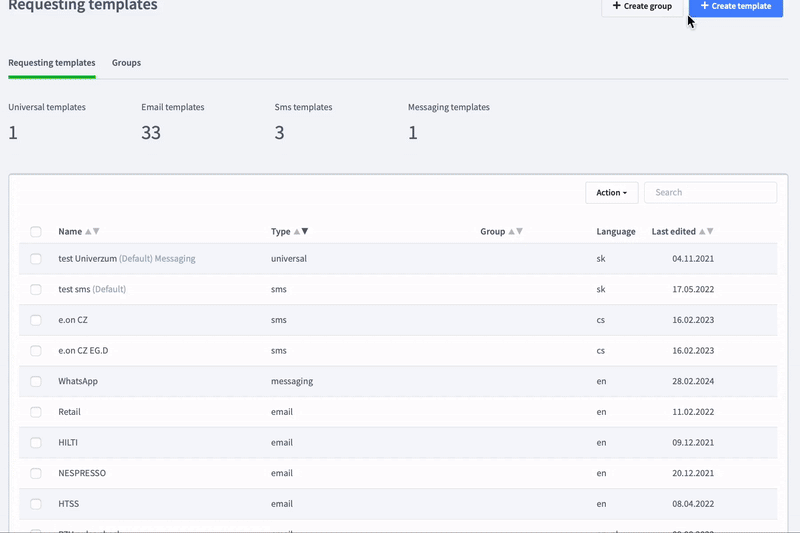Click the date 09.12.2021
Viewport: 800px width, 533px height.
693,442
